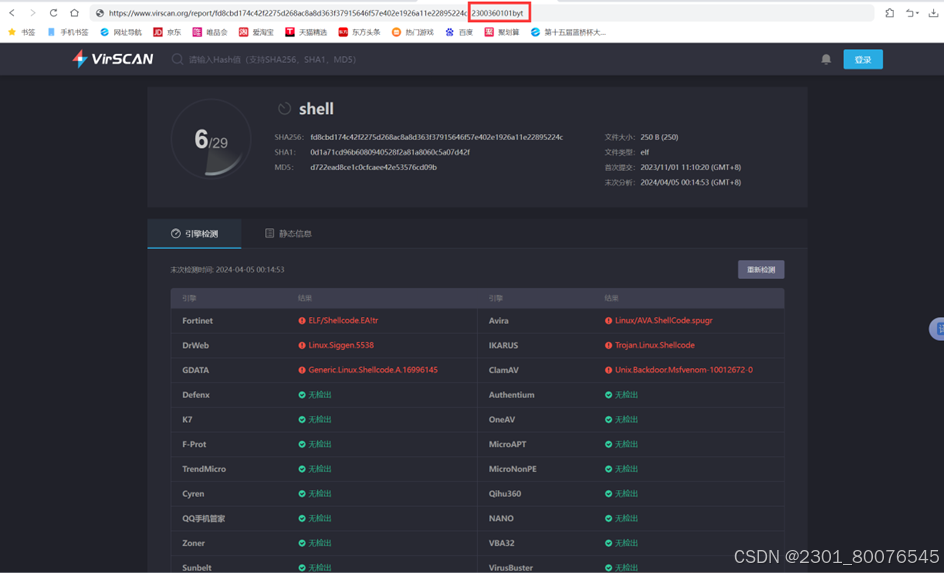Open the 天猫精选 bookmark
Viewport: 944px width, 573px height.
pyautogui.click(x=306, y=32)
